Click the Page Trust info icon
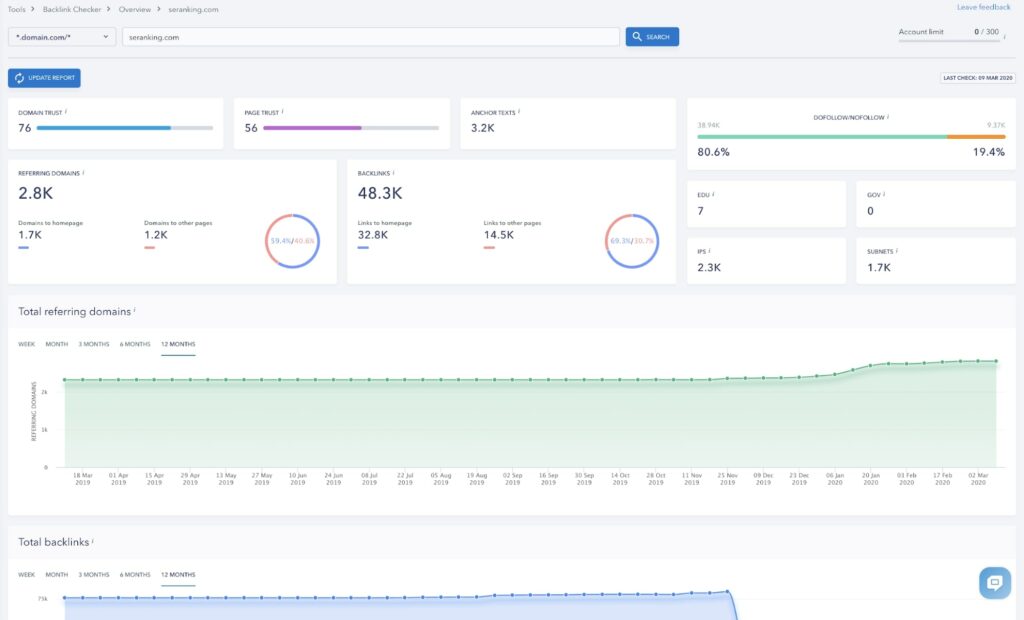This screenshot has height=620, width=1024. click(x=283, y=112)
